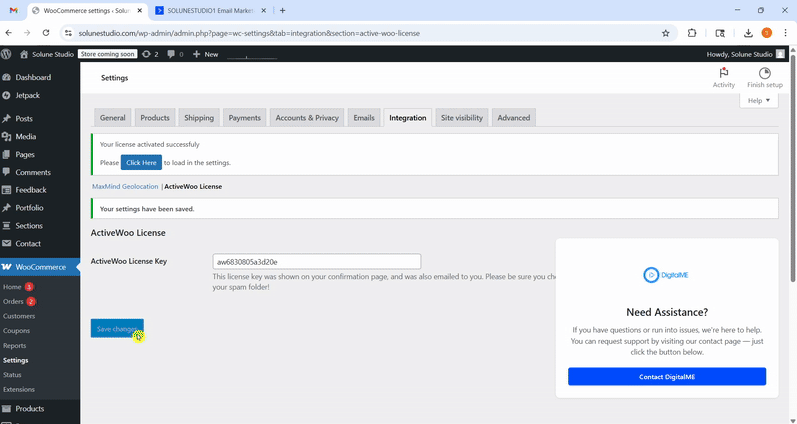
Task: Reload the current page
Action: (x=46, y=33)
